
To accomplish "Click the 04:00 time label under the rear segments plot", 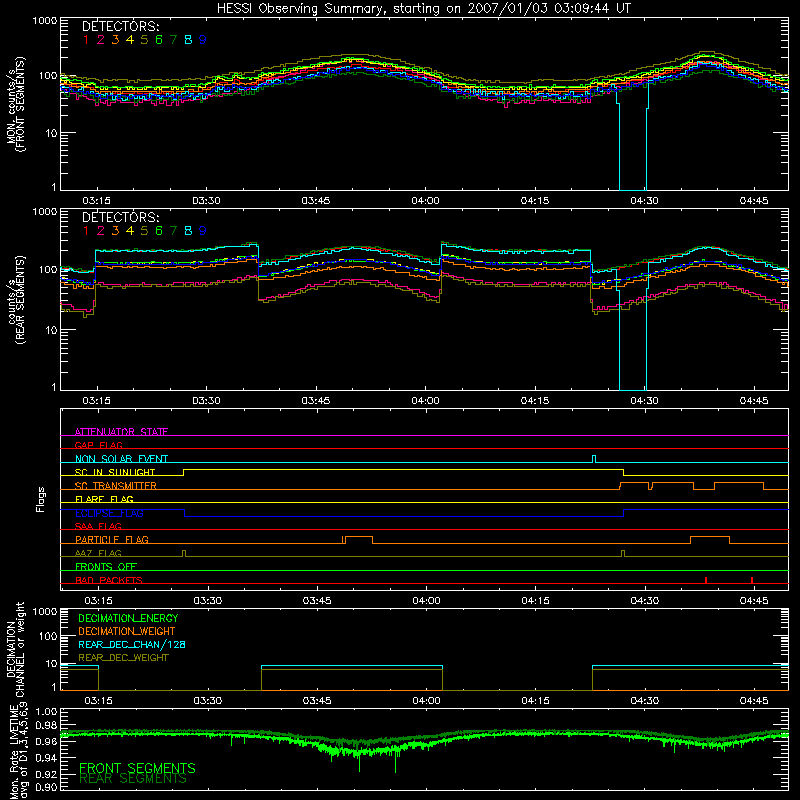I will [x=426, y=401].
